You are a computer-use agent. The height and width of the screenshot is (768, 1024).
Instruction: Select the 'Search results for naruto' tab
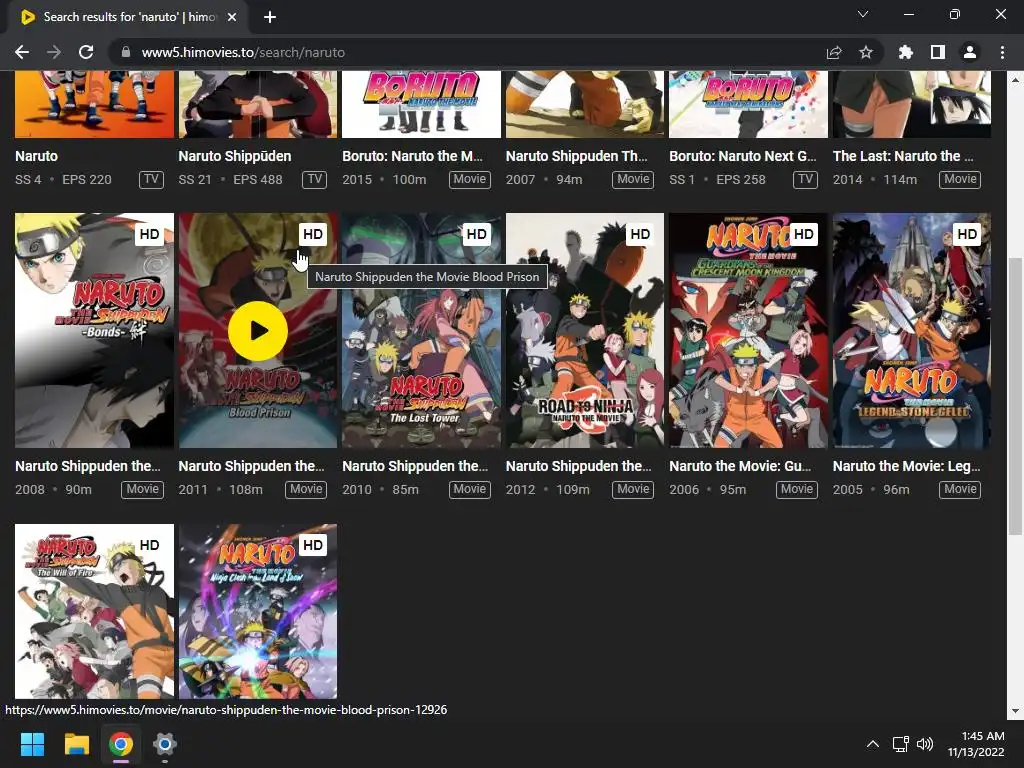[127, 17]
